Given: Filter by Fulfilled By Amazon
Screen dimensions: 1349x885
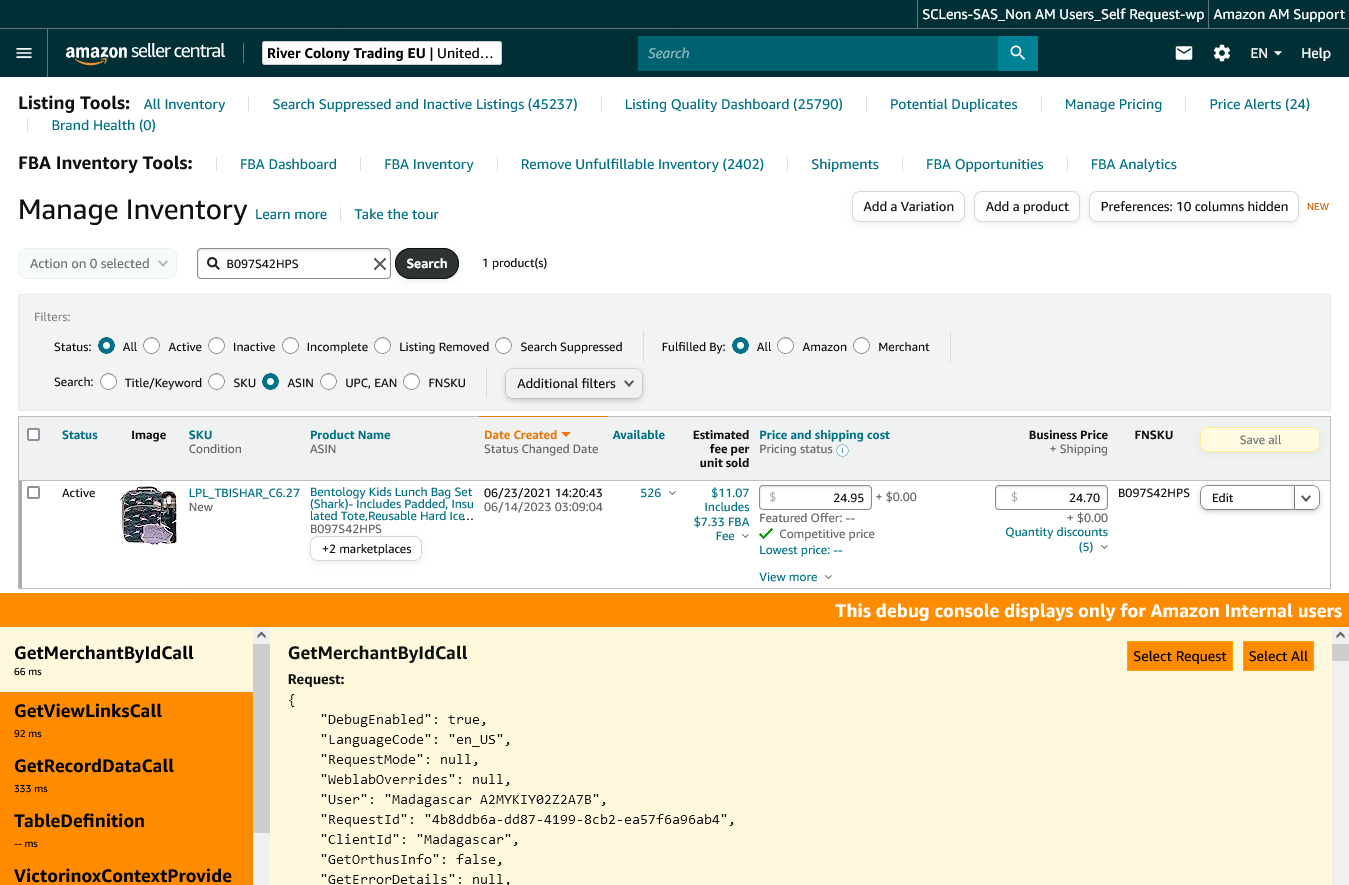Looking at the screenshot, I should point(786,346).
